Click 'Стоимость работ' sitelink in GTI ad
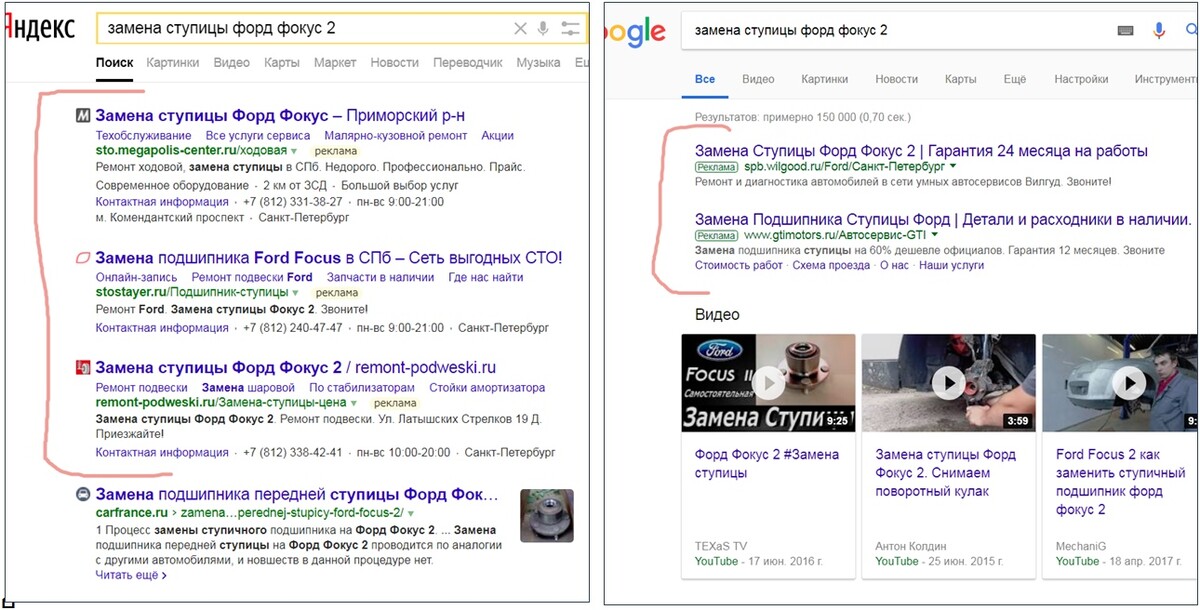Viewport: 1200px width, 610px height. click(738, 265)
